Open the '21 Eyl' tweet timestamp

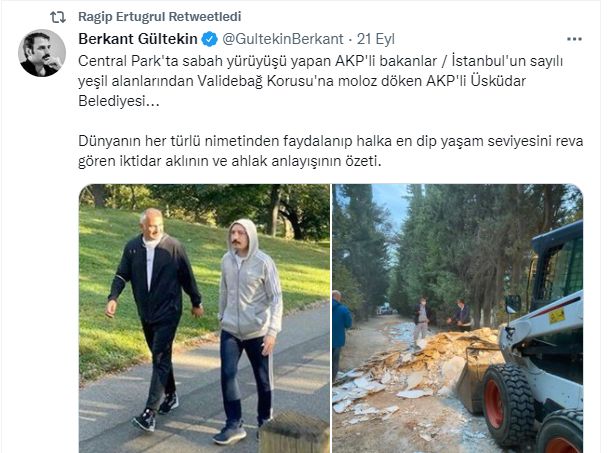pyautogui.click(x=376, y=39)
